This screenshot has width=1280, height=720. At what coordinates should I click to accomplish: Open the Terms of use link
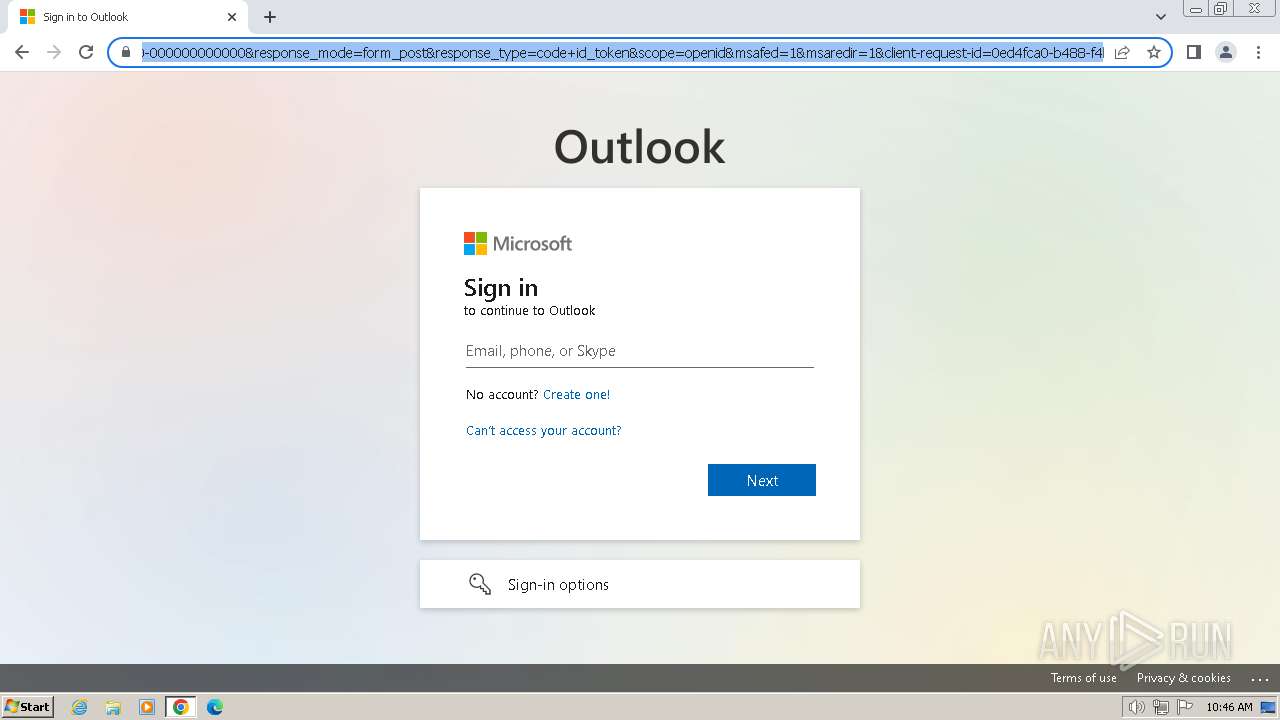click(1083, 678)
